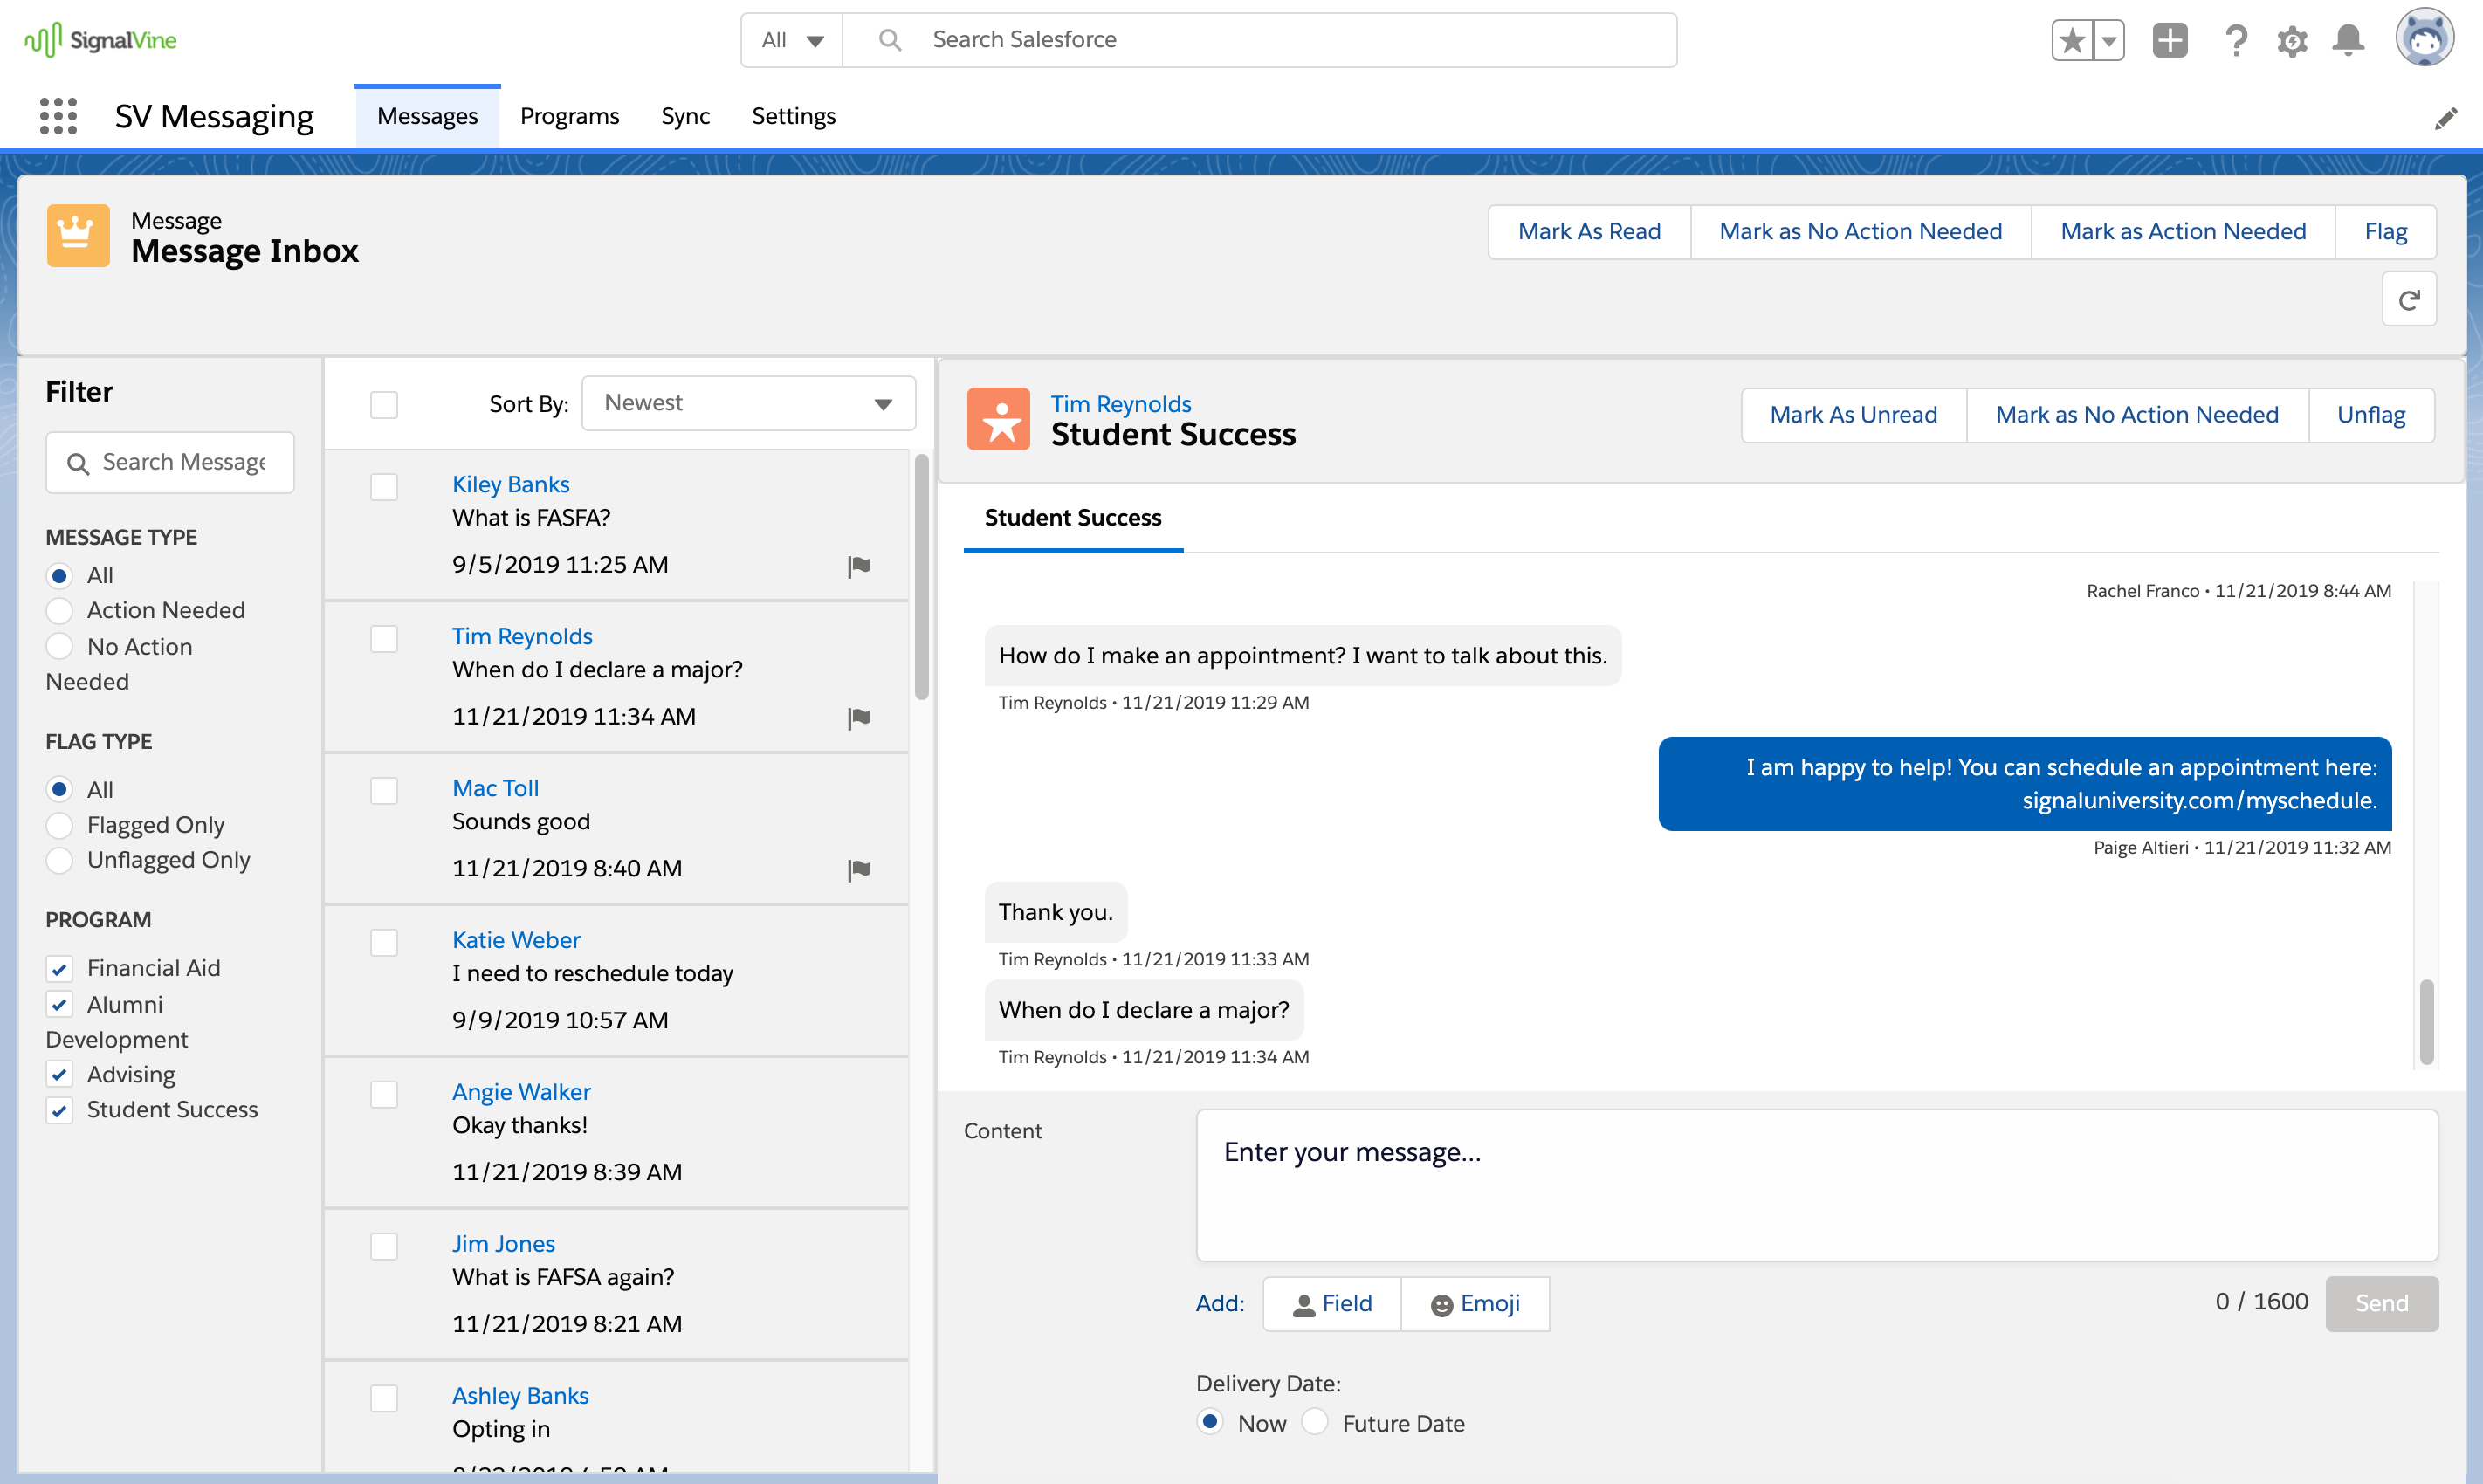Check the Jim Jones message checkbox
Screen dimensions: 2483x1484
click(x=384, y=1247)
